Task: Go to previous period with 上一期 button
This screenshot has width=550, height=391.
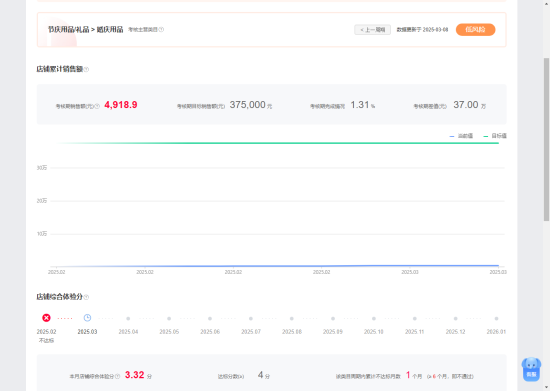Action: coord(373,29)
